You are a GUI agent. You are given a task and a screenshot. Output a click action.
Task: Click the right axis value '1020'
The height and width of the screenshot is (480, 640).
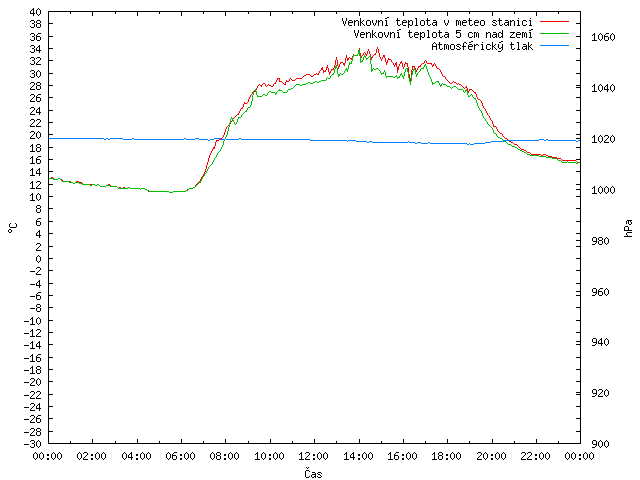point(603,139)
